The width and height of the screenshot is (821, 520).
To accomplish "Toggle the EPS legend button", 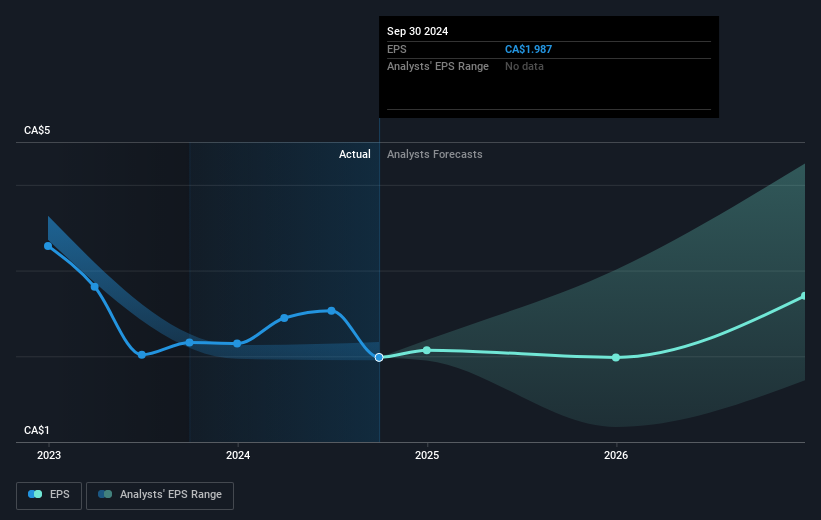I will tap(49, 495).
